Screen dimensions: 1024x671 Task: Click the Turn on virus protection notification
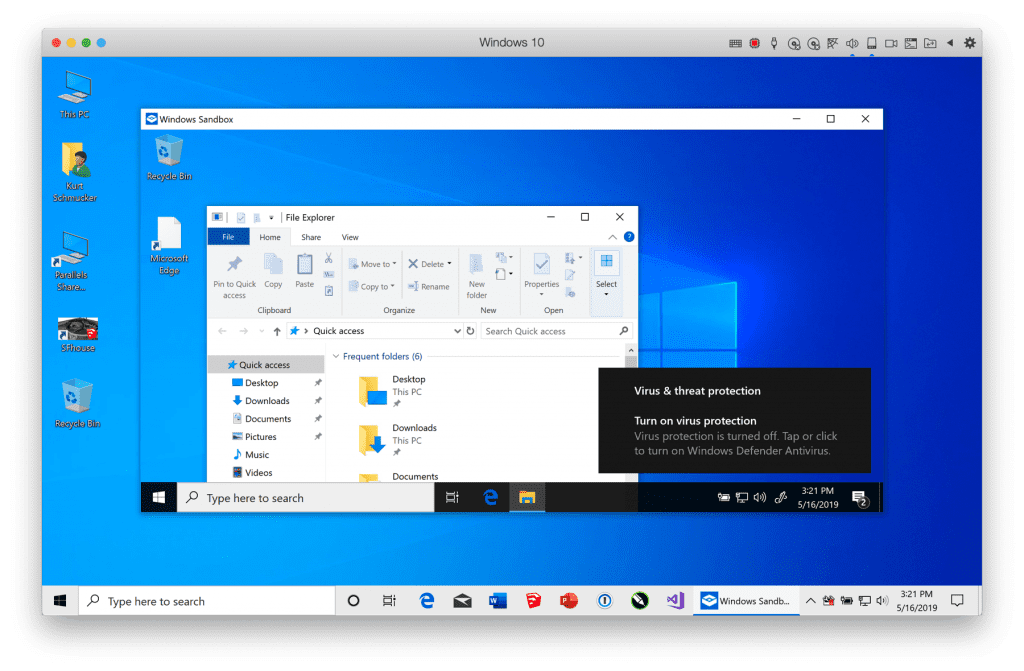[734, 420]
